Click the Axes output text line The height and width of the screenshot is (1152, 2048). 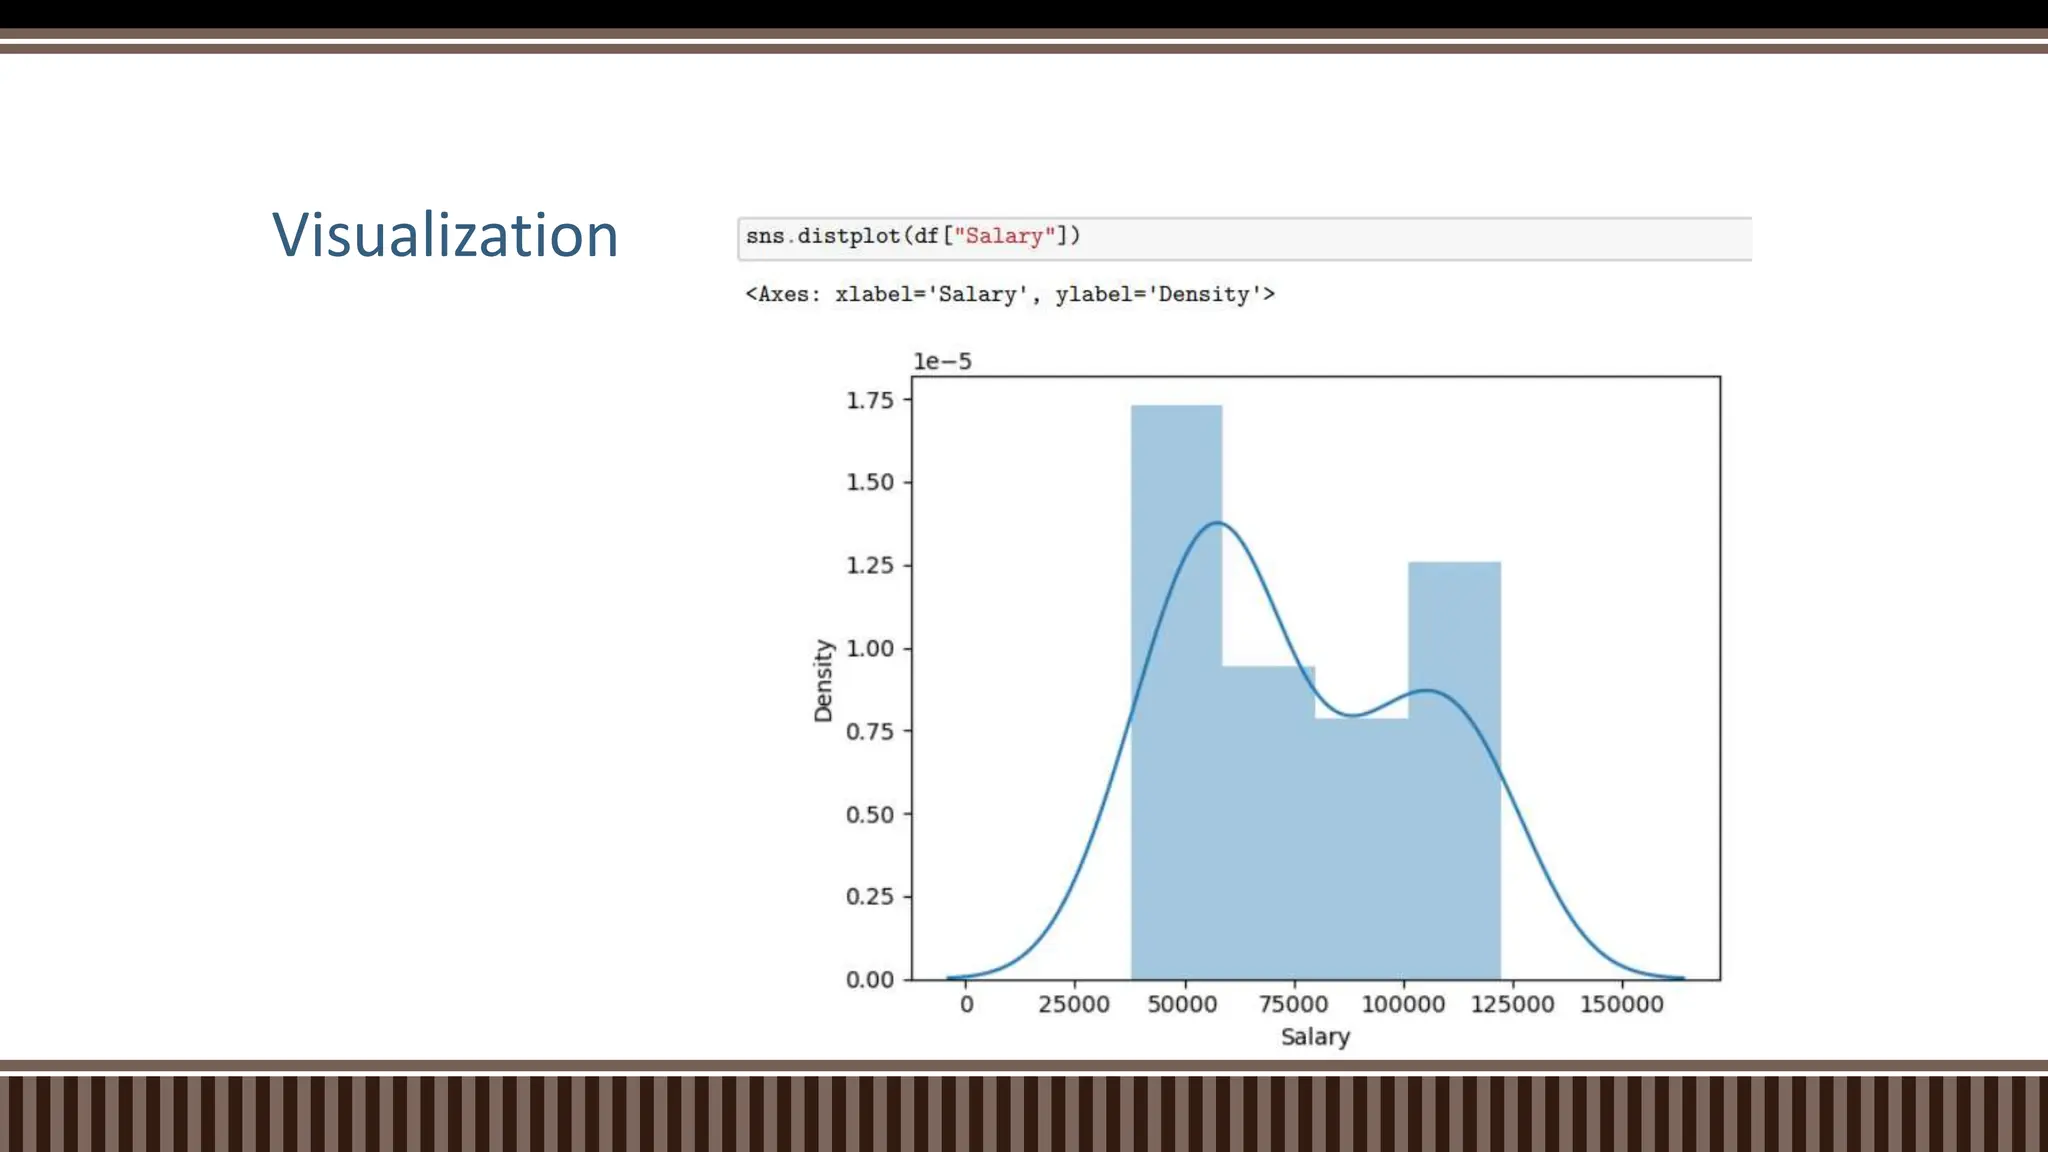click(1010, 294)
